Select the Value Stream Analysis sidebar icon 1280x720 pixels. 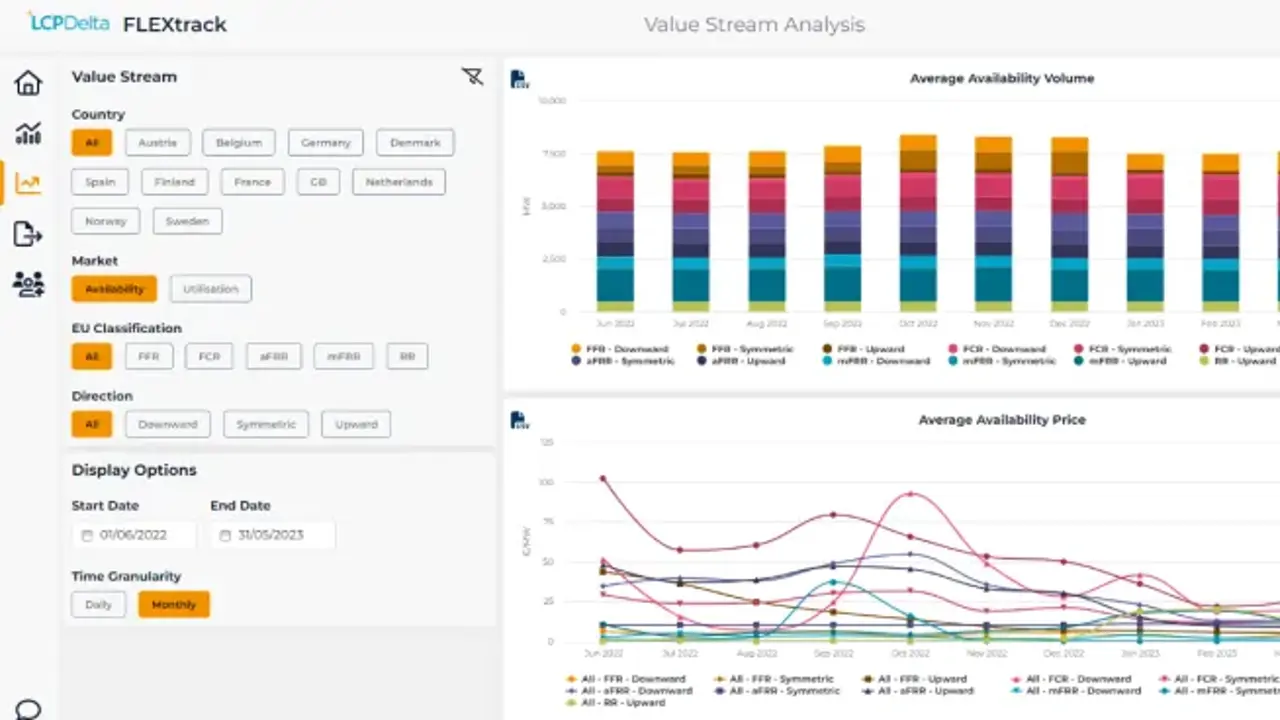28,183
